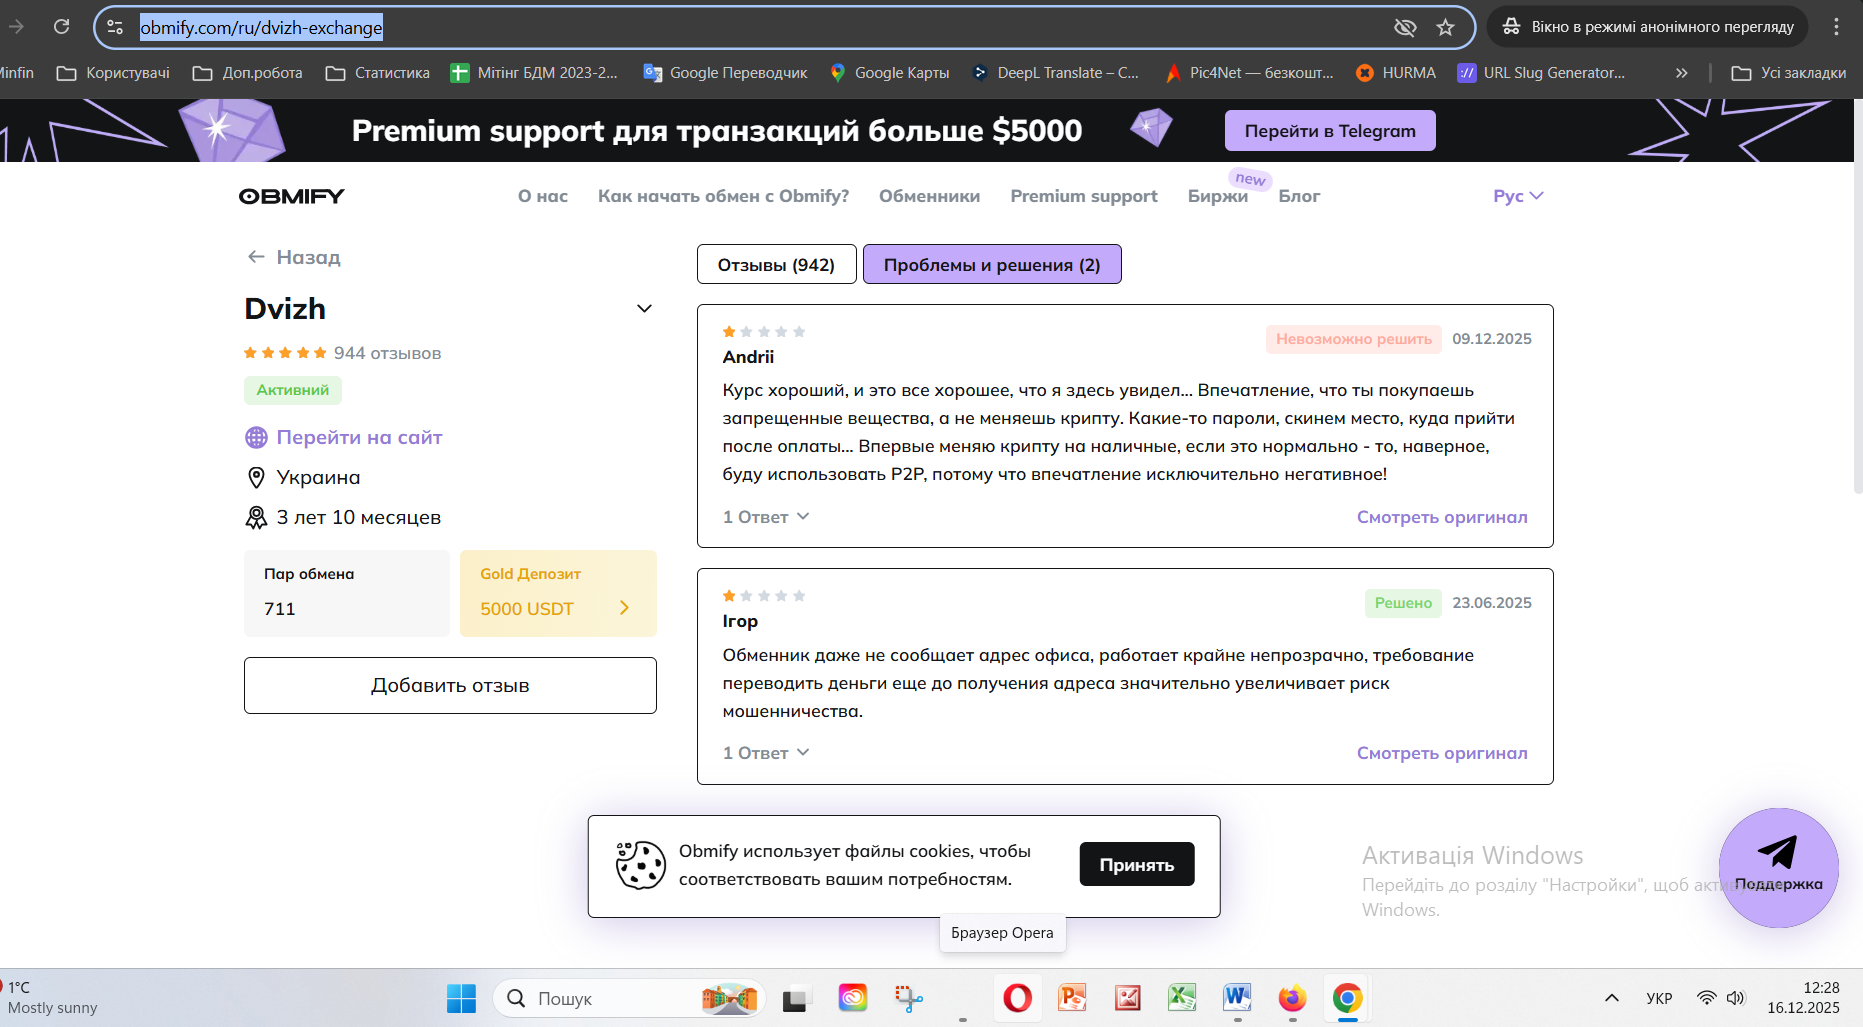
Task: Switch to the Отзывы (942) tab
Action: click(x=776, y=264)
